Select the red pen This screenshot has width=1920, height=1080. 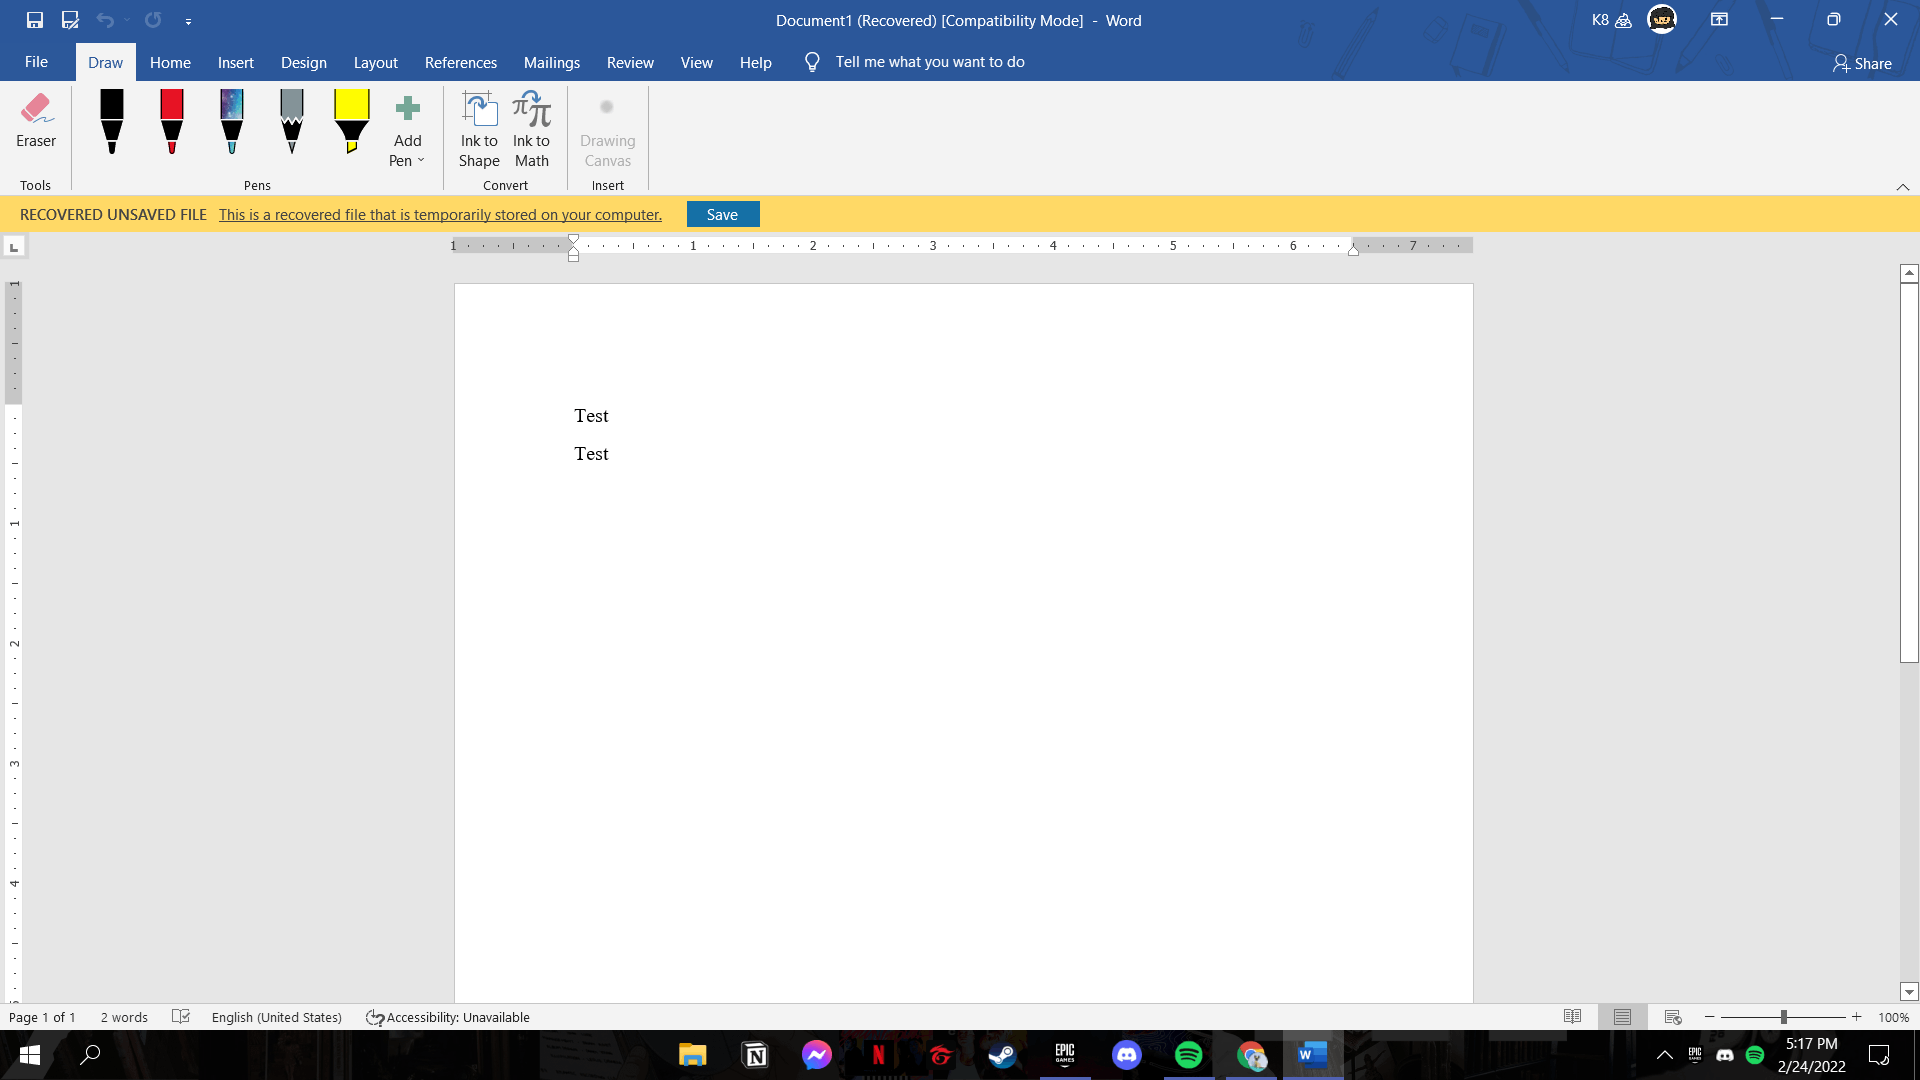point(172,121)
